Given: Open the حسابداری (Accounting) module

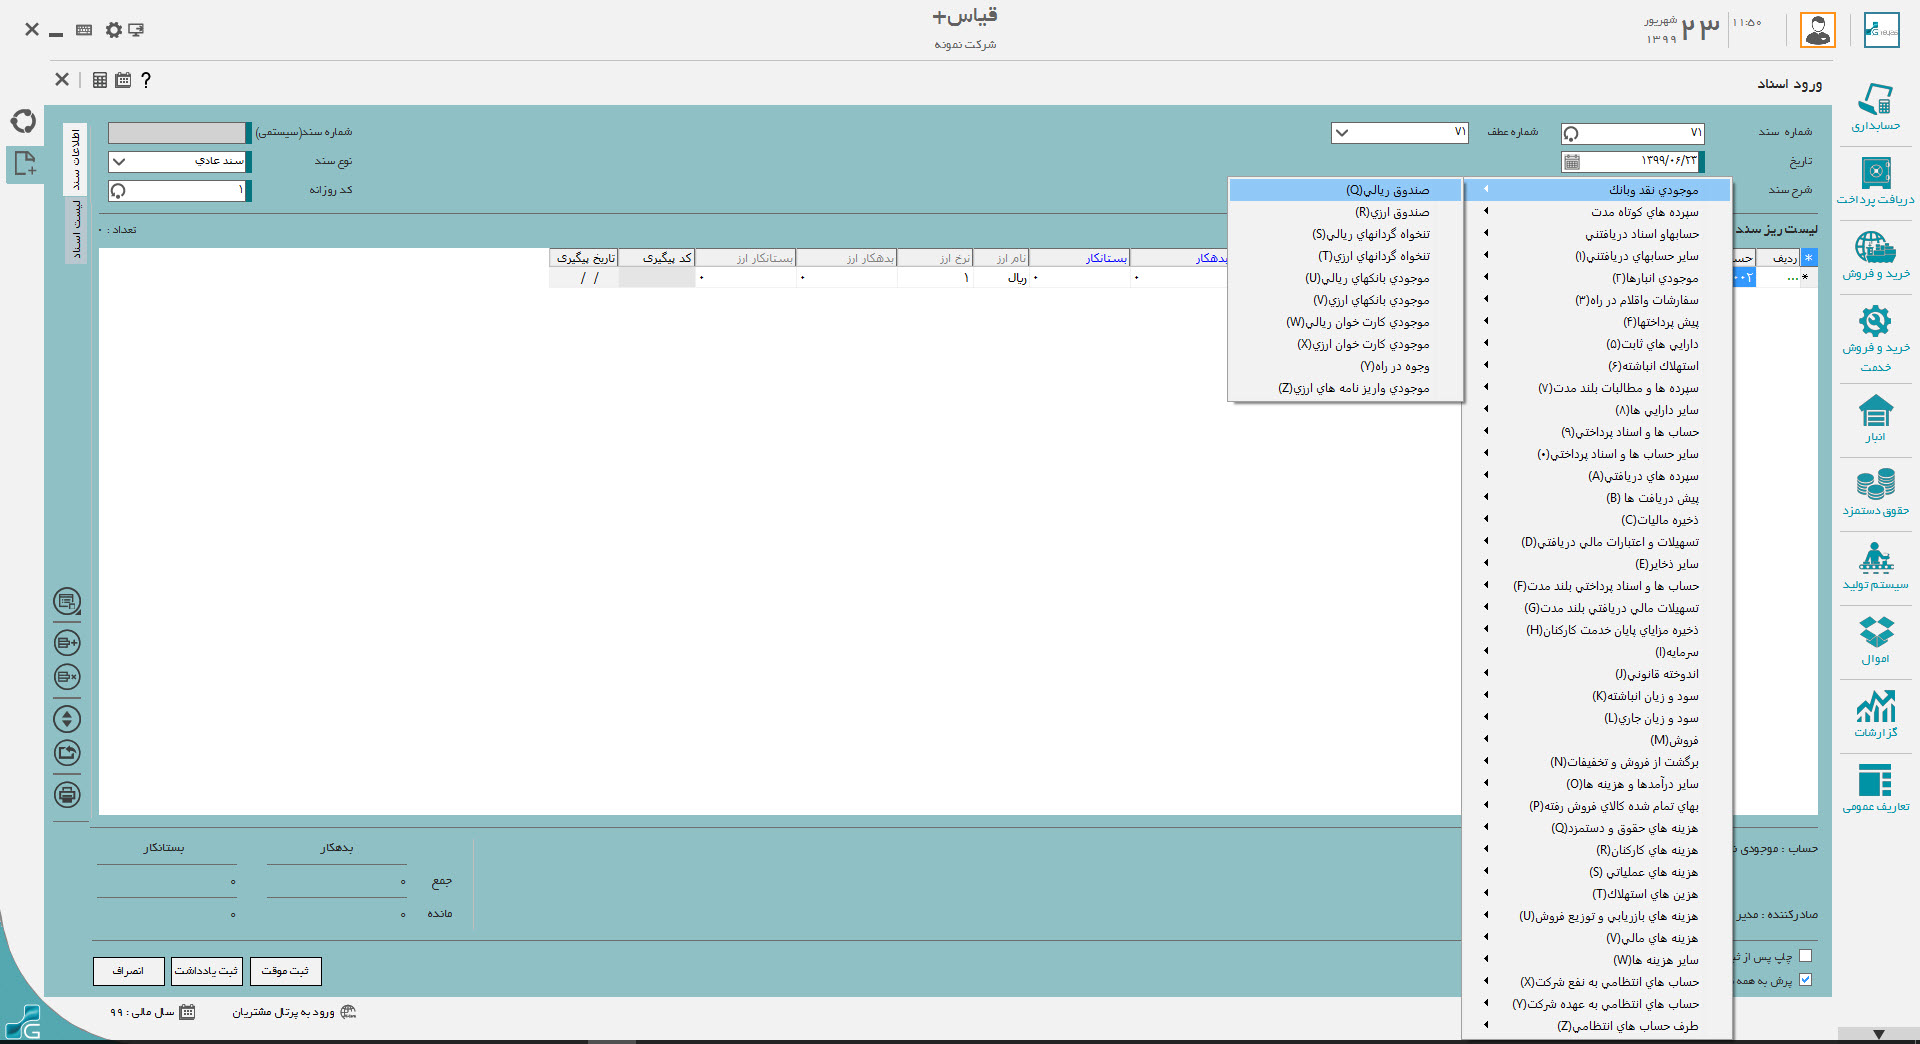Looking at the screenshot, I should pyautogui.click(x=1875, y=107).
